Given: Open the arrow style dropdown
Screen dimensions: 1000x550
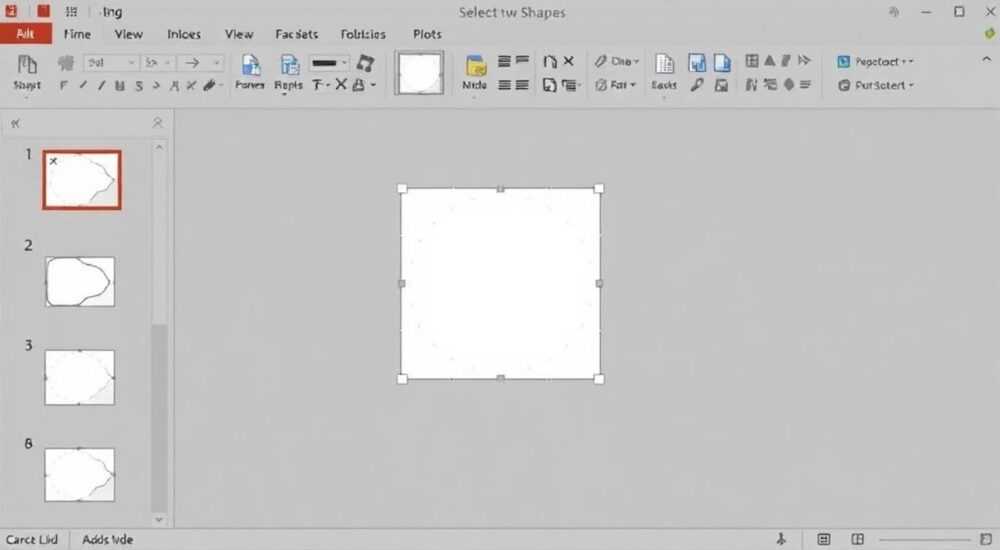Looking at the screenshot, I should pyautogui.click(x=200, y=63).
